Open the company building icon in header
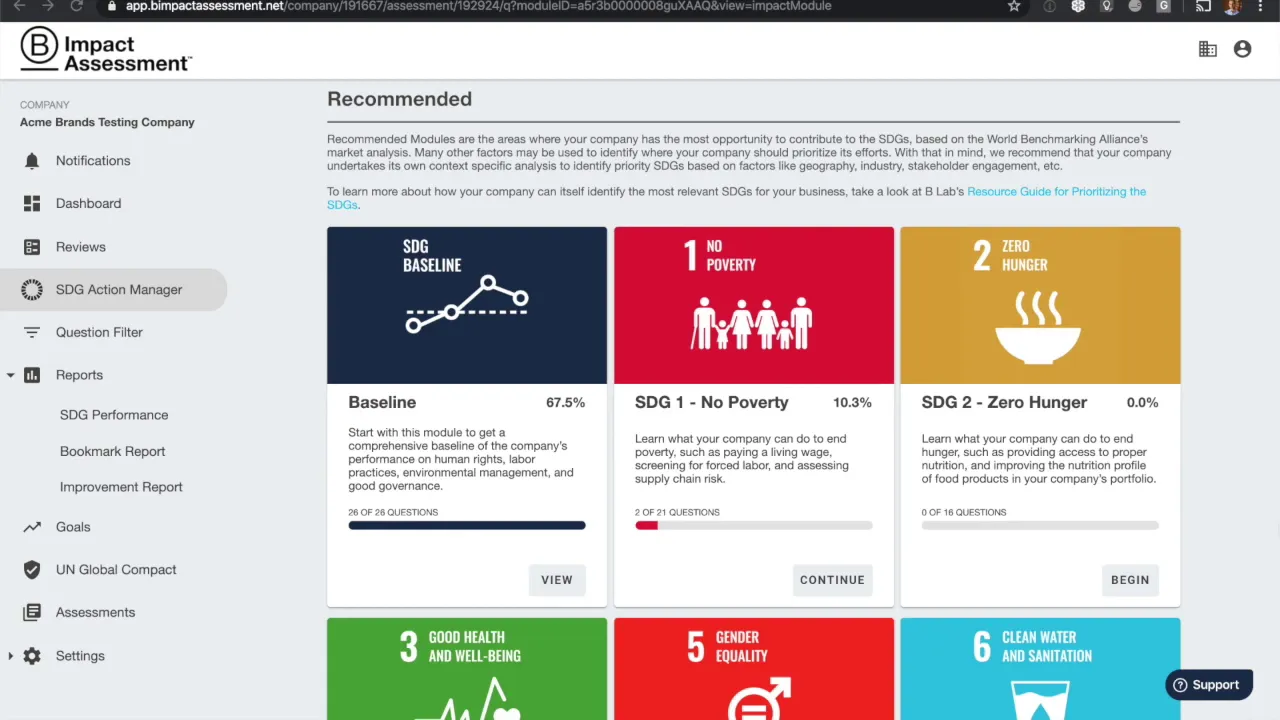The image size is (1280, 720). (1208, 49)
